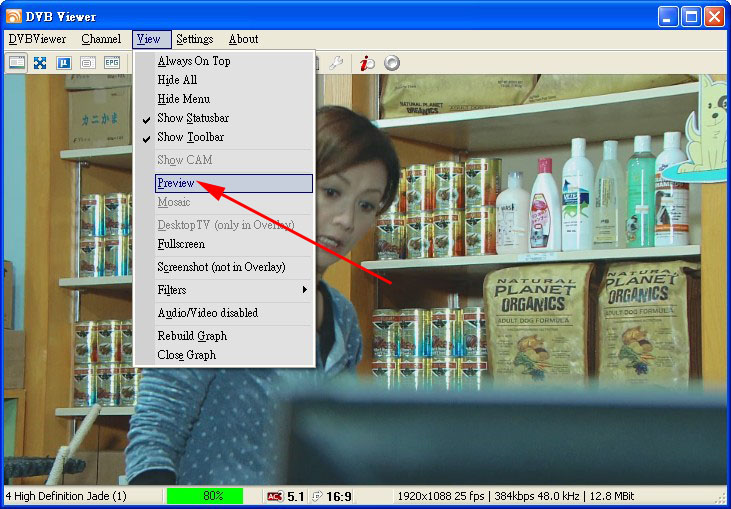Select Preview from the View menu
731x509 pixels.
coord(176,183)
